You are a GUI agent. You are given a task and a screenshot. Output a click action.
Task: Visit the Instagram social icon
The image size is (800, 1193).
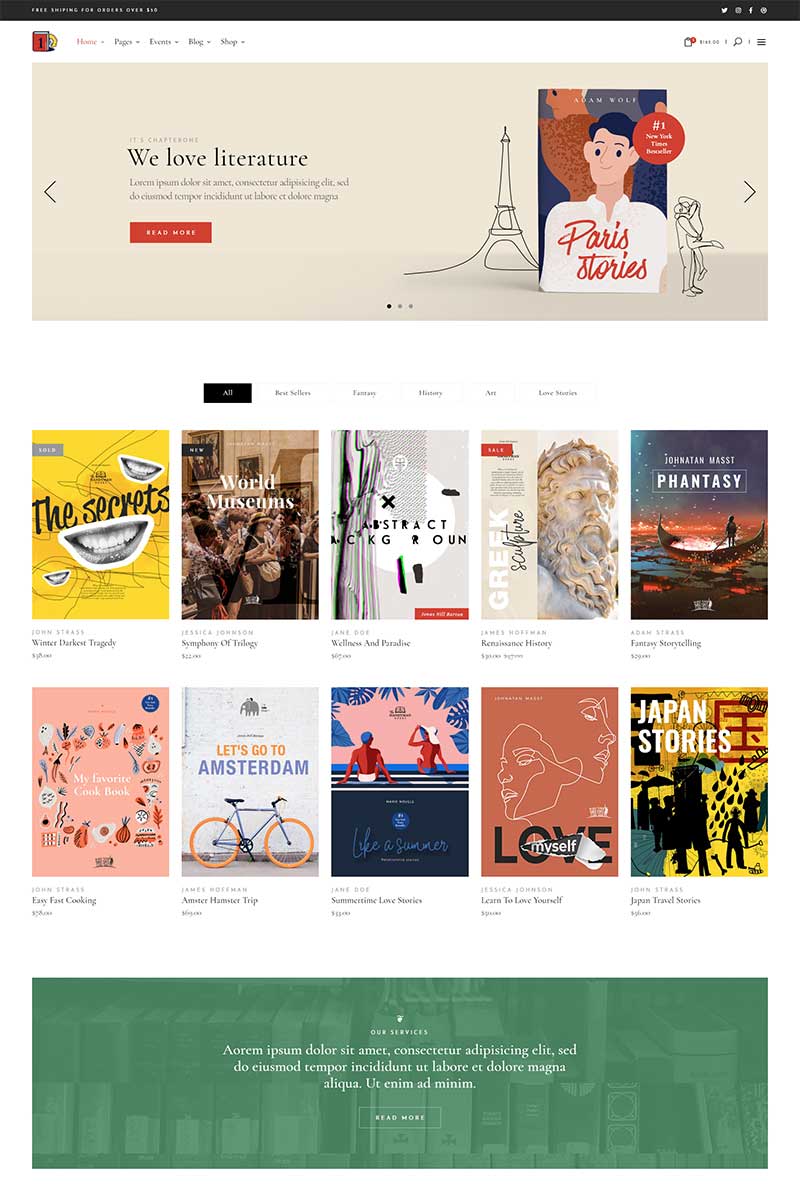[738, 10]
